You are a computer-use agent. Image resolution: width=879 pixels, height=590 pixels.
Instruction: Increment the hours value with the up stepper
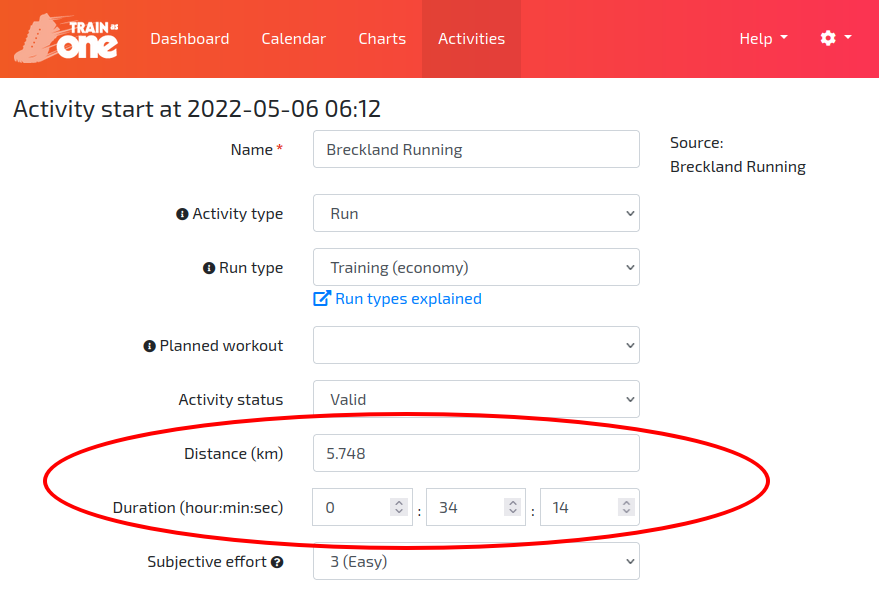pyautogui.click(x=399, y=501)
